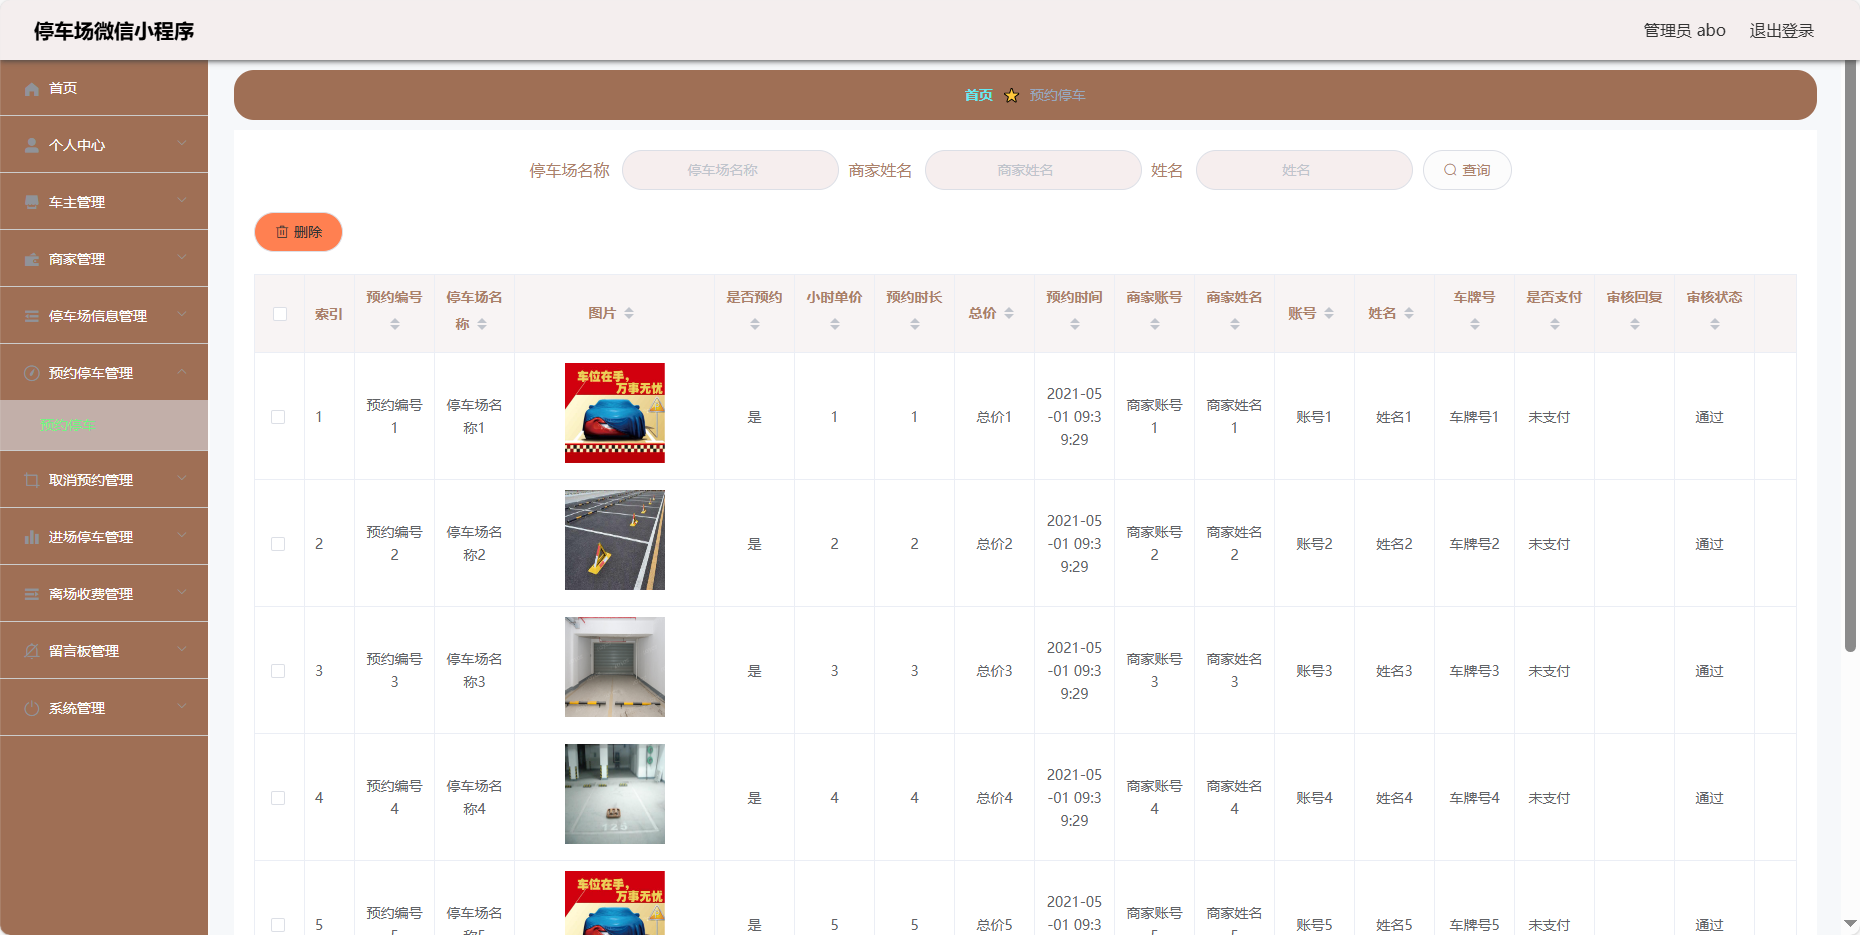Image resolution: width=1860 pixels, height=935 pixels.
Task: Check the checkbox for row 预约编号4
Action: coord(278,798)
